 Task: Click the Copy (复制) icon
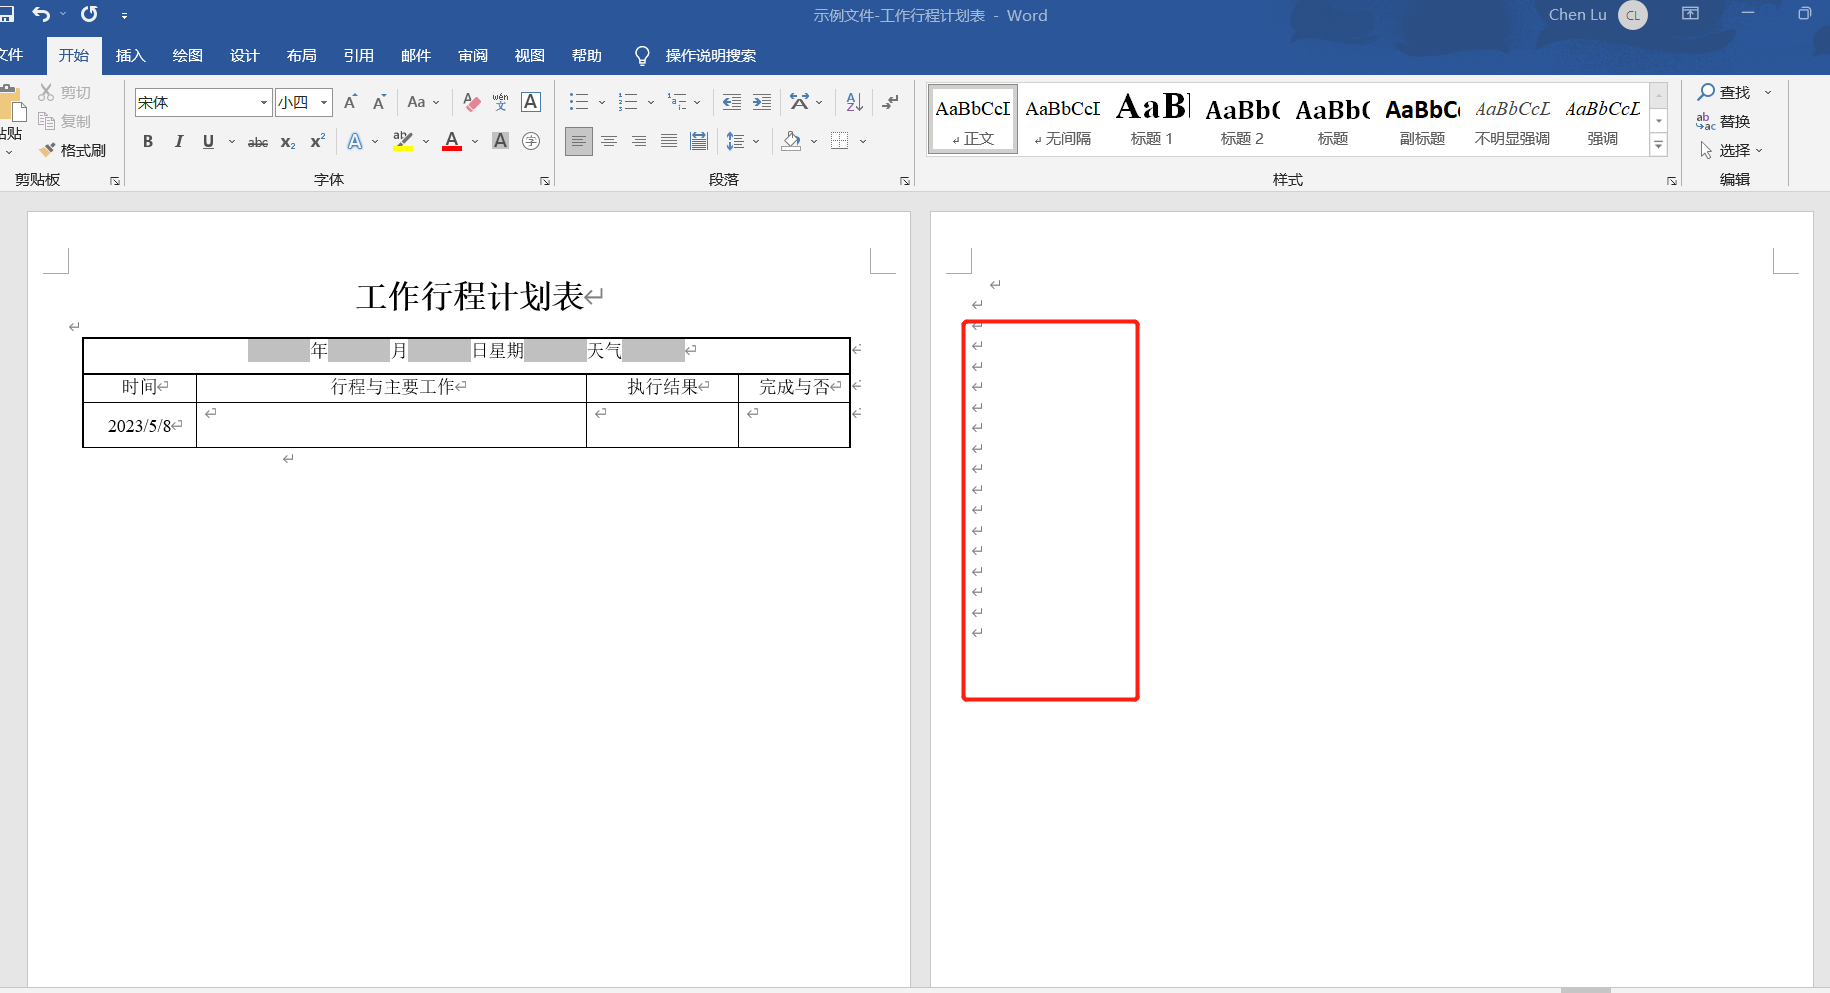point(47,120)
